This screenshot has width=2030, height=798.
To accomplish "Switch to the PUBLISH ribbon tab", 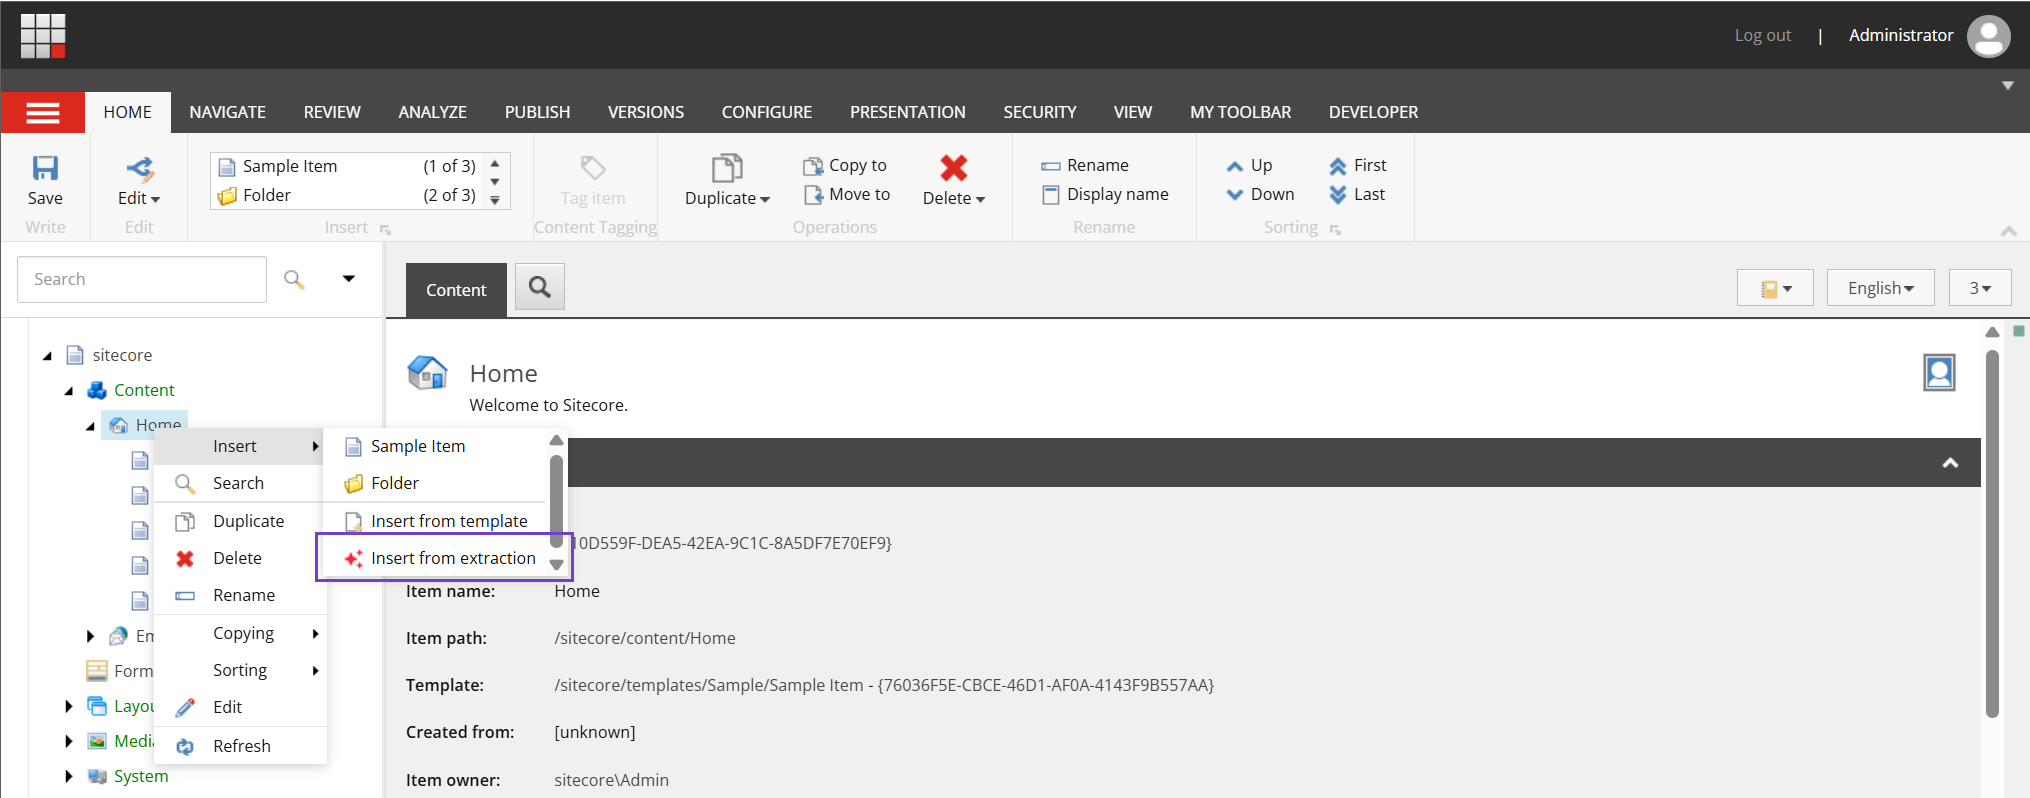I will click(537, 112).
